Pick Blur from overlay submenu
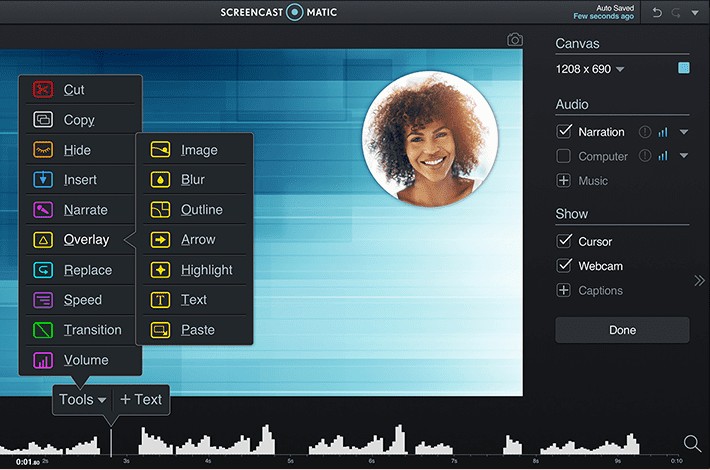This screenshot has width=710, height=470. 193,180
